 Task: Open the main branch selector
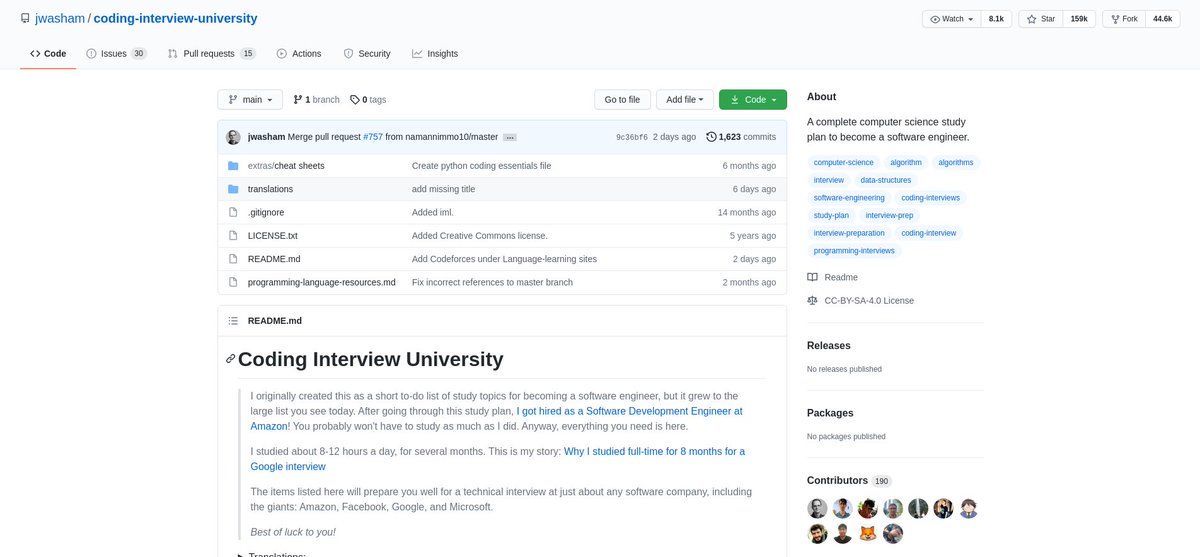(x=250, y=99)
